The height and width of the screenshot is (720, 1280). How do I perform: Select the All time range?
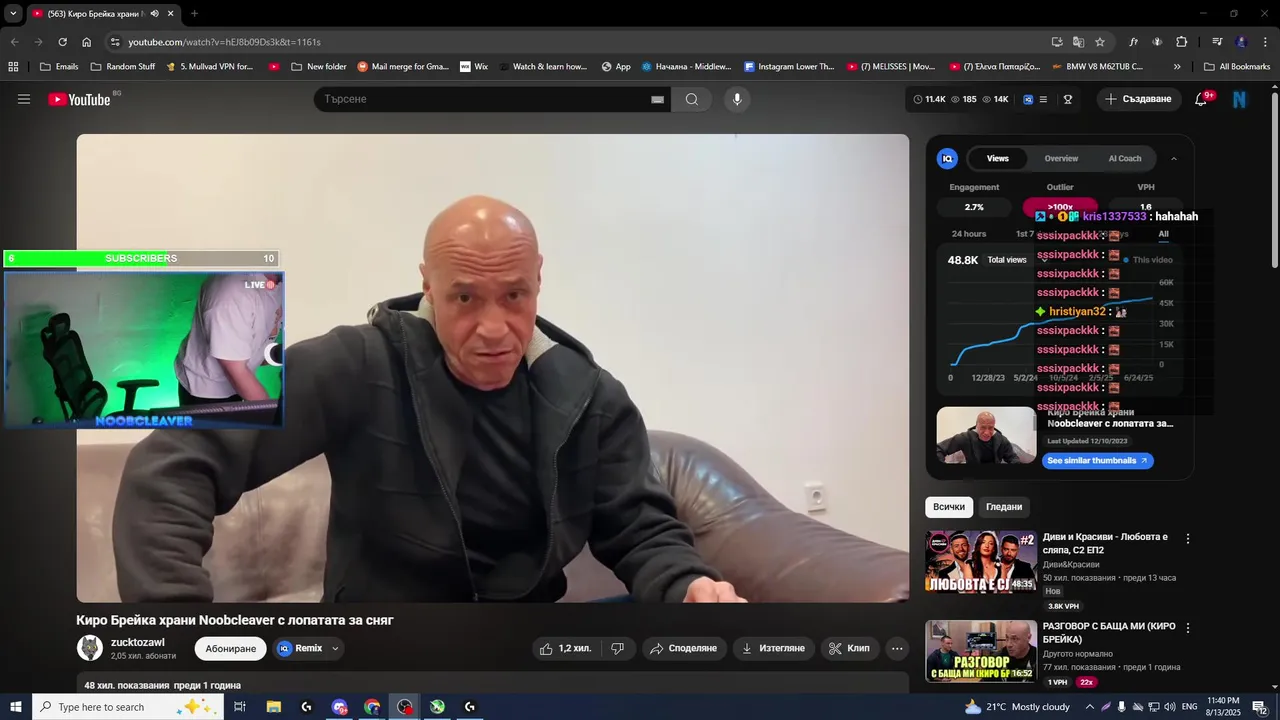(x=1163, y=234)
